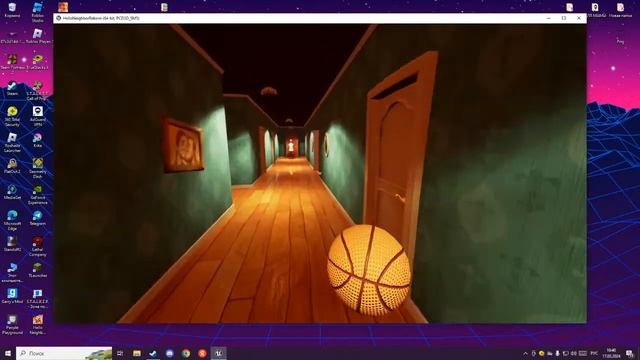The width and height of the screenshot is (640, 360).
Task: Open the Recycle Bin desktop icon
Action: coord(12,10)
